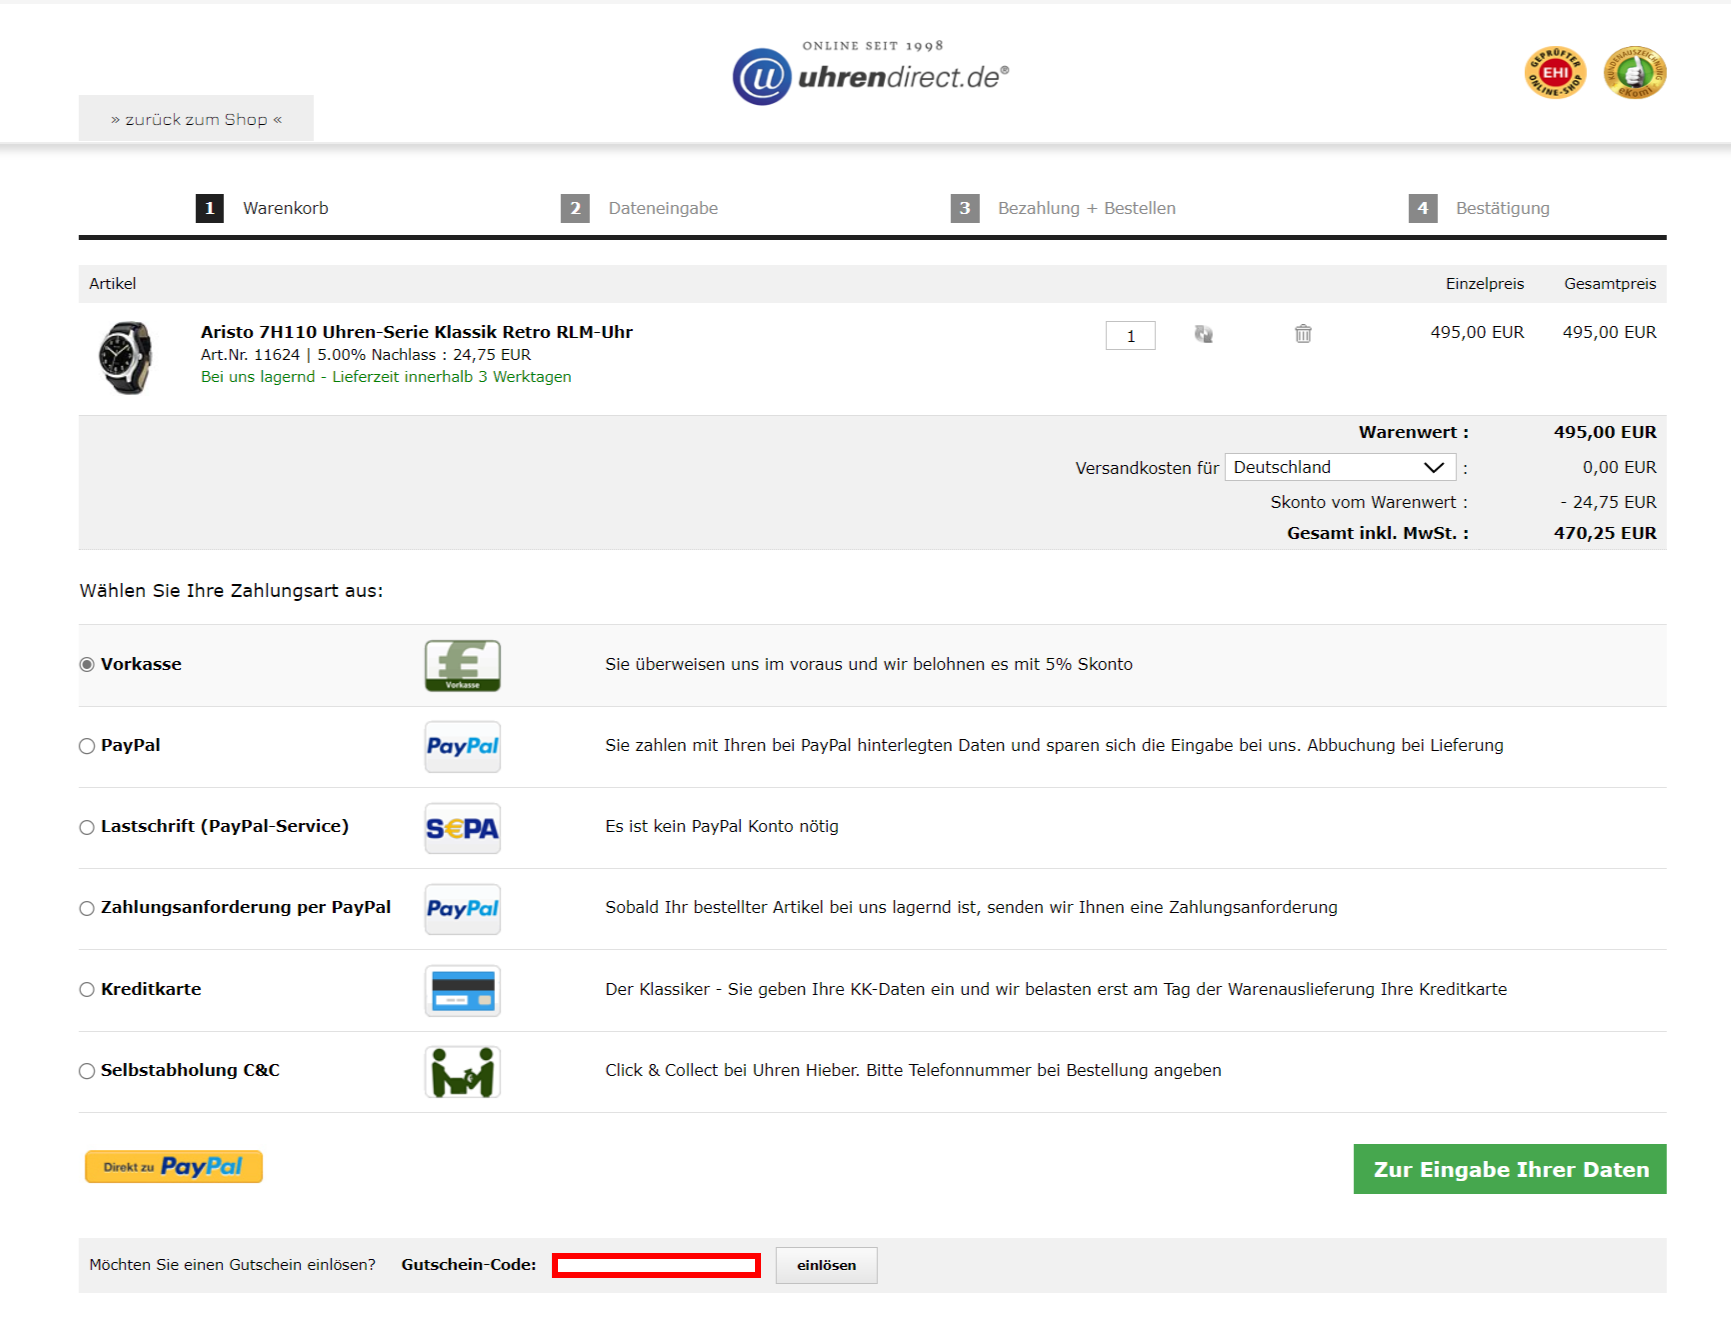
Task: Click 'Bei uns lagernd' delivery text
Action: point(386,377)
